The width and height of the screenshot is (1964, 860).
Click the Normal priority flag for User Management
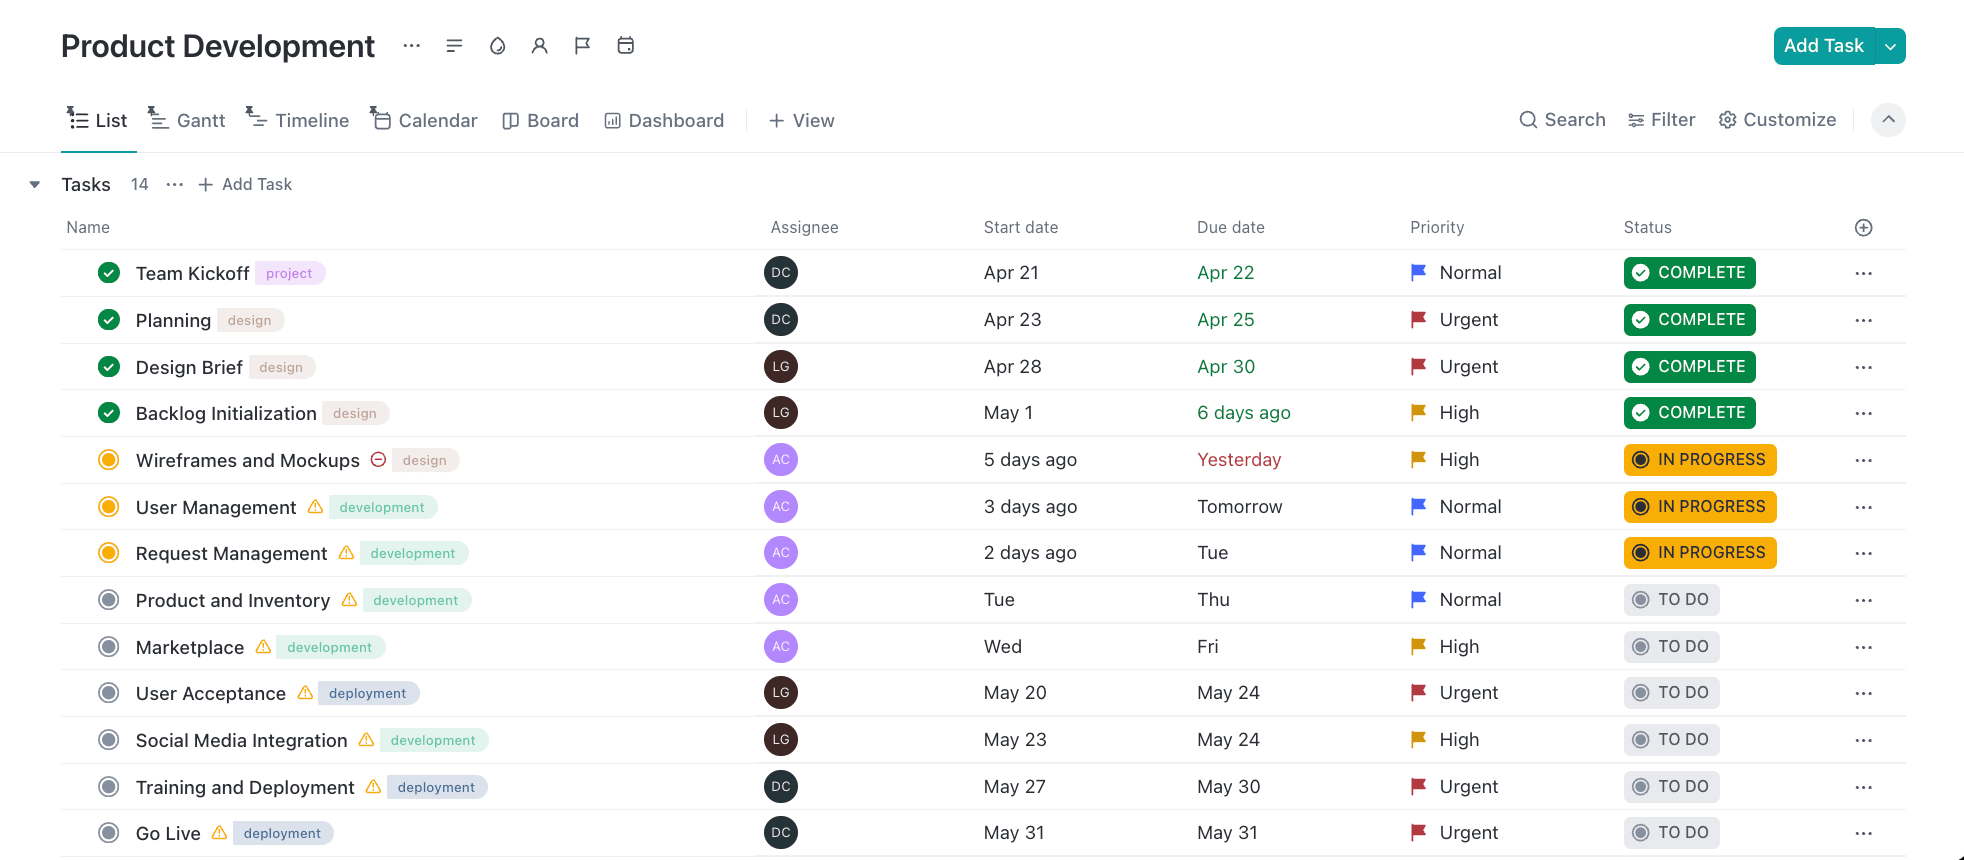(1418, 507)
